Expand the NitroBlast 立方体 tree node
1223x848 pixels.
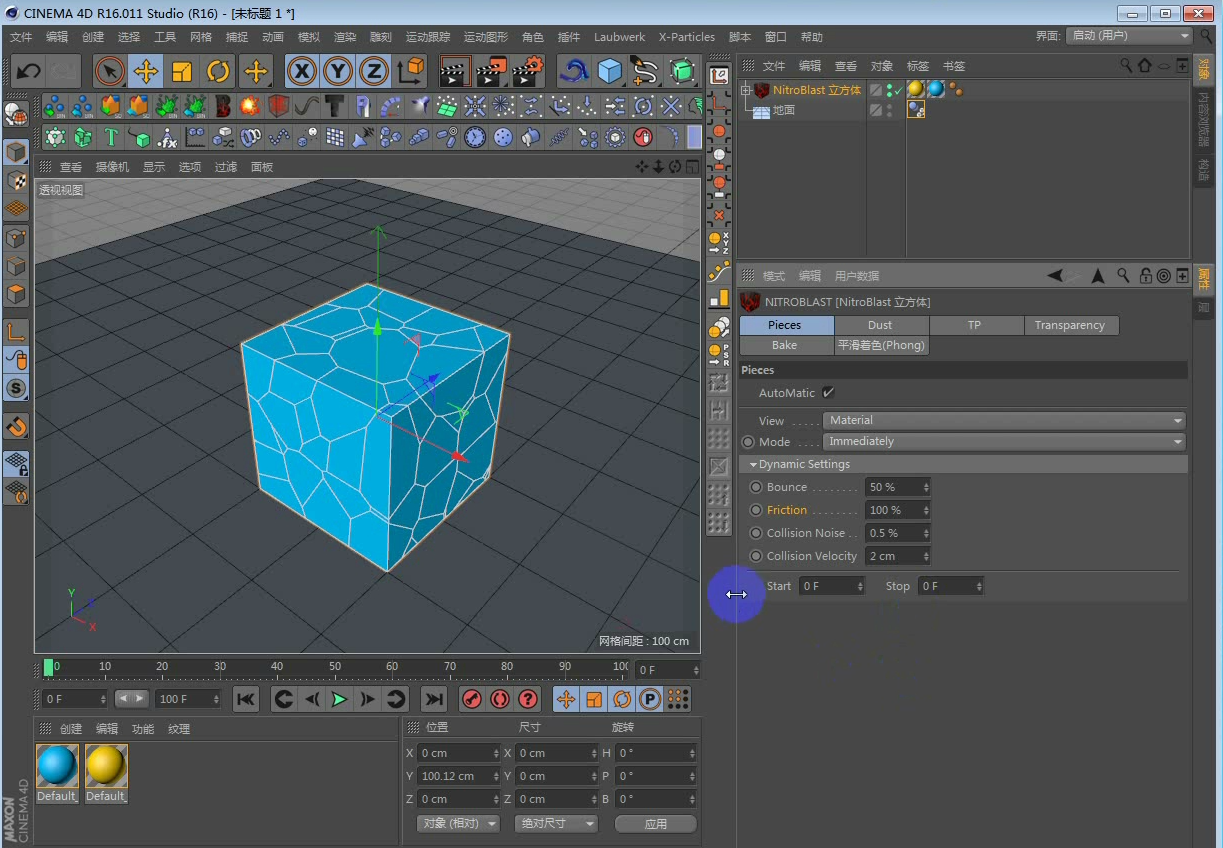pyautogui.click(x=745, y=90)
